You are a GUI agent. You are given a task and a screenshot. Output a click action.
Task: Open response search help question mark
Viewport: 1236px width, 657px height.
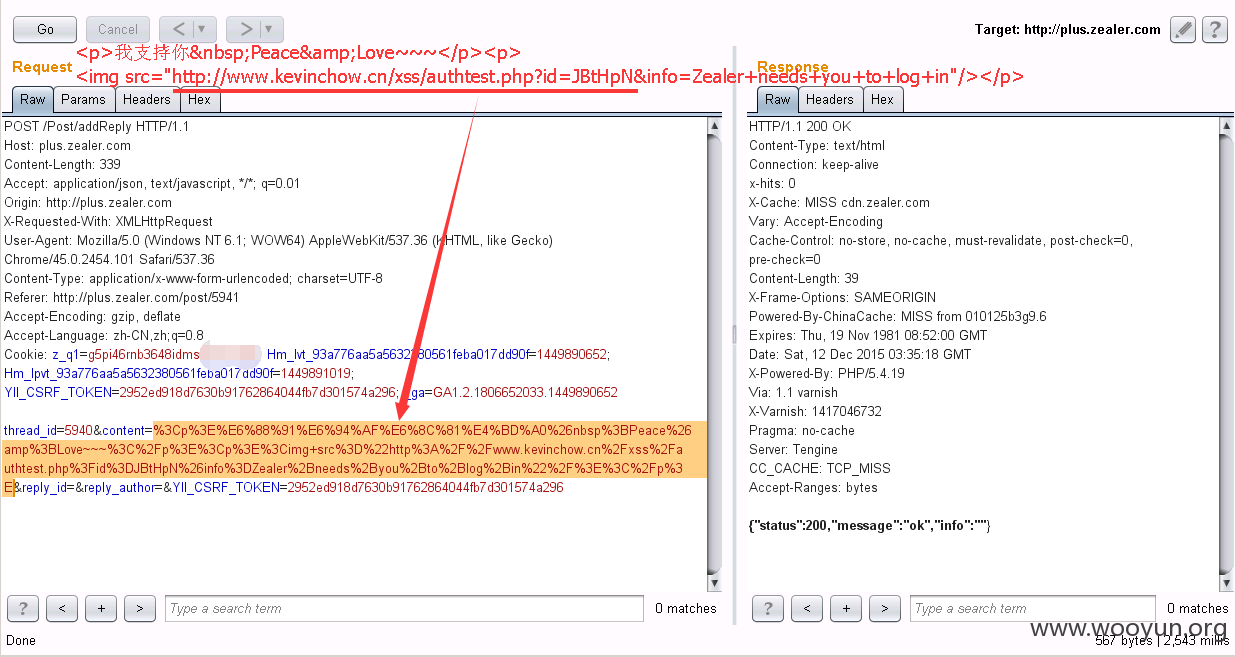pyautogui.click(x=768, y=608)
